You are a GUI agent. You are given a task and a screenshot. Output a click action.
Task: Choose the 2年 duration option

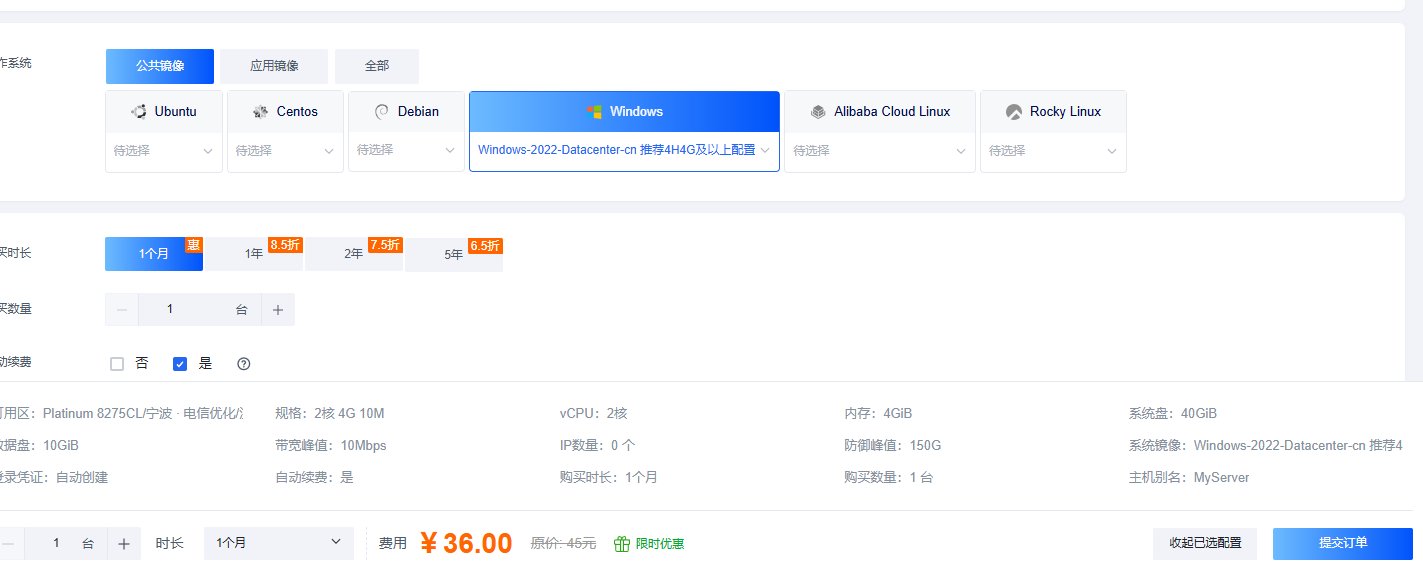pyautogui.click(x=354, y=254)
